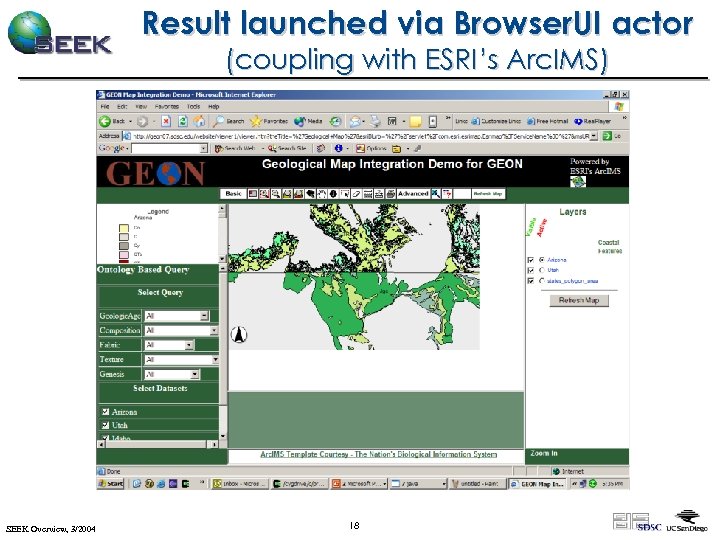
Task: Toggle states polygon layer visibility checkbox
Action: 531,281
